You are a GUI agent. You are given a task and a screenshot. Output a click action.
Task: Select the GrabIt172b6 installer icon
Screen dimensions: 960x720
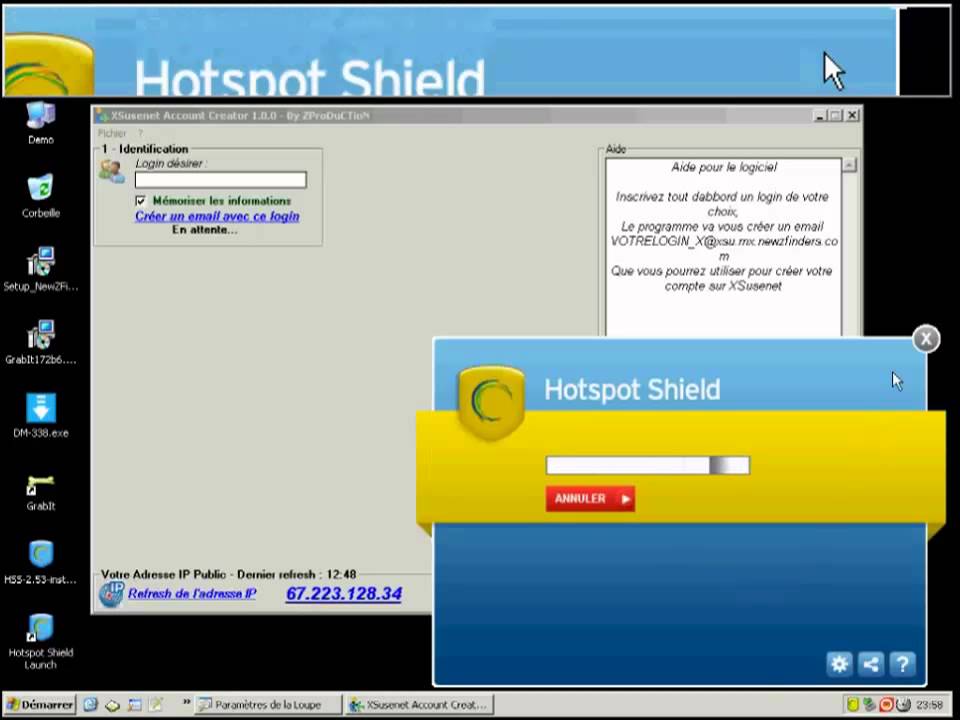(x=40, y=335)
